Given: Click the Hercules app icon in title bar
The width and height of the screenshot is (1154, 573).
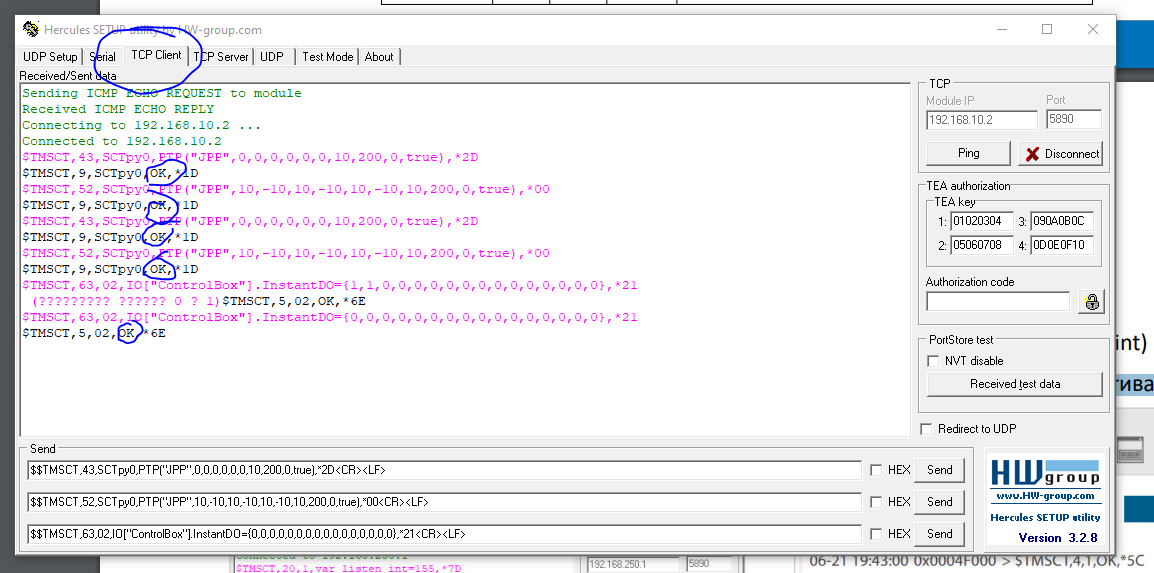Looking at the screenshot, I should coord(31,29).
